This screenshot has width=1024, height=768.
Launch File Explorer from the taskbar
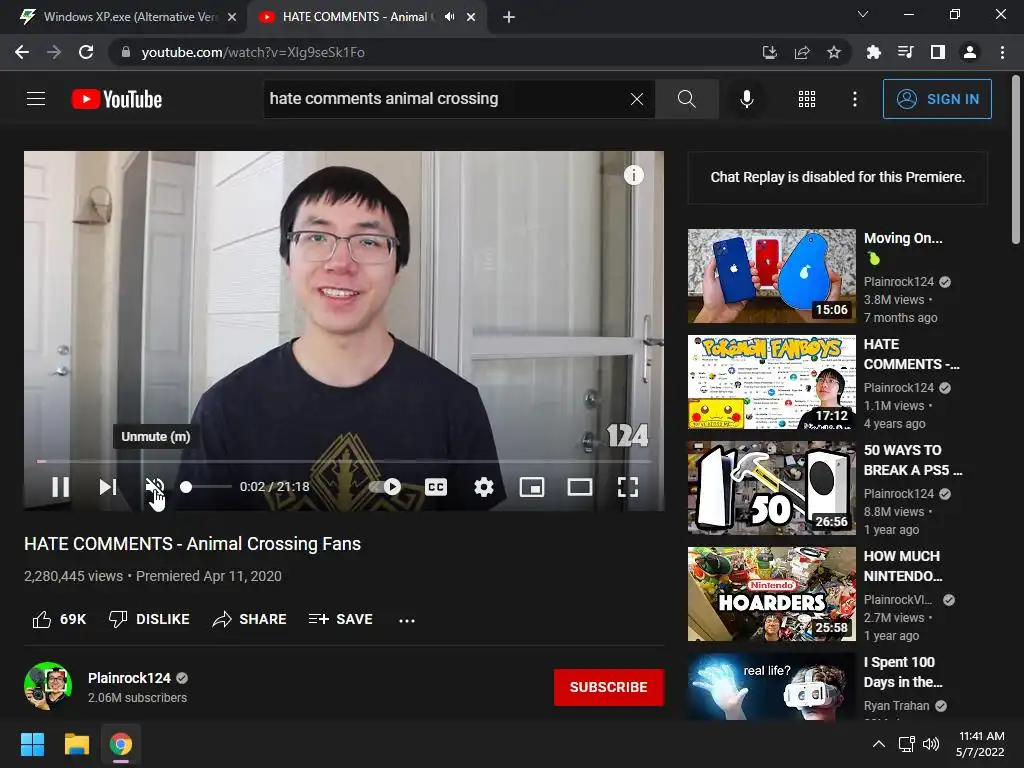(76, 744)
